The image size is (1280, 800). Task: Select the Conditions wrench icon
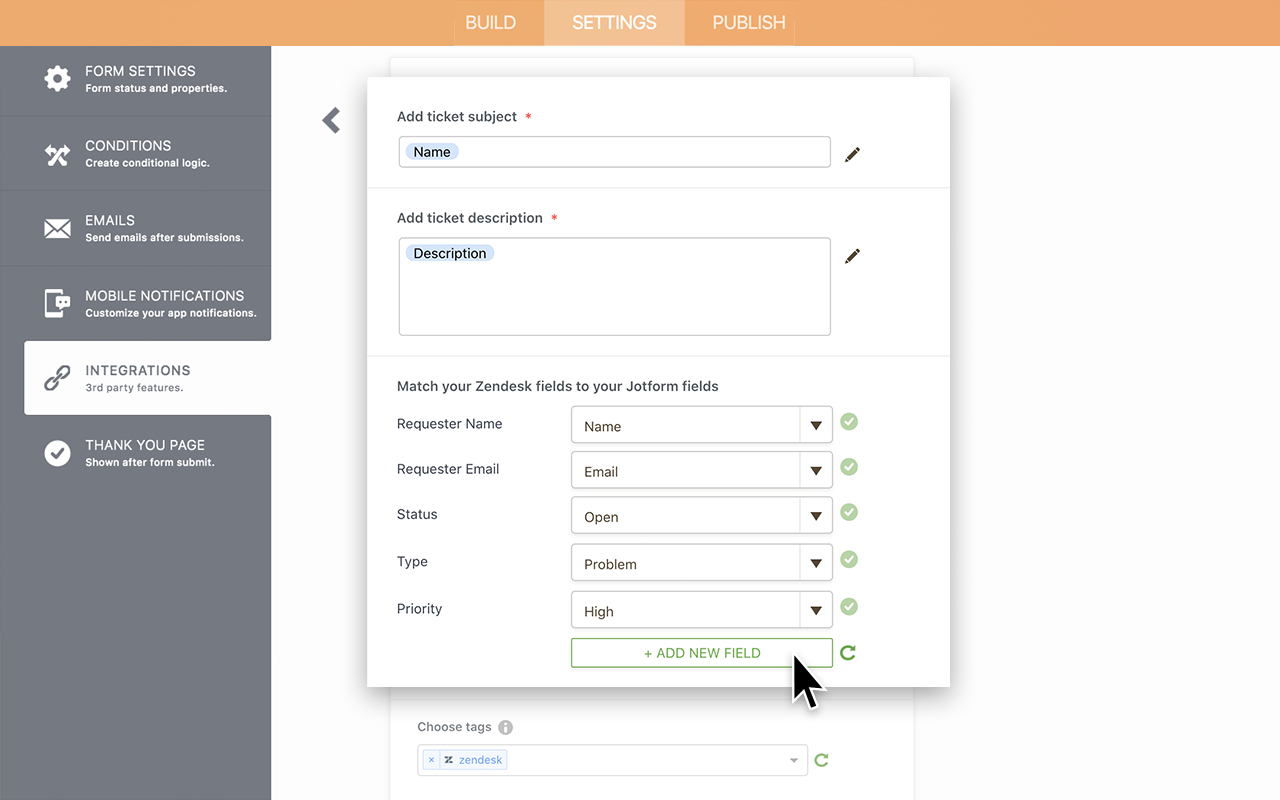[x=57, y=152]
